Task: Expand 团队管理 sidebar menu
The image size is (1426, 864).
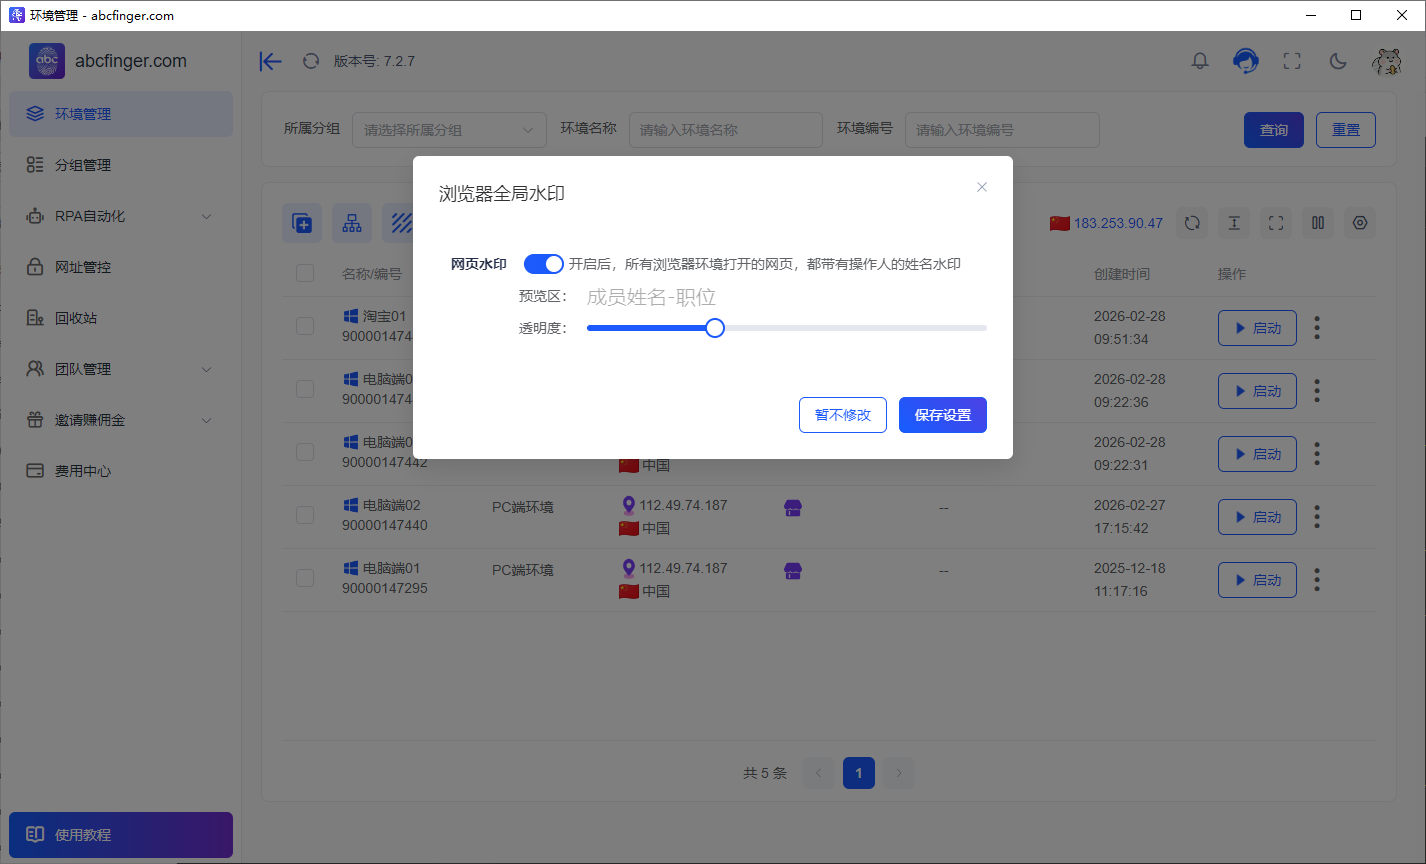Action: pyautogui.click(x=121, y=369)
